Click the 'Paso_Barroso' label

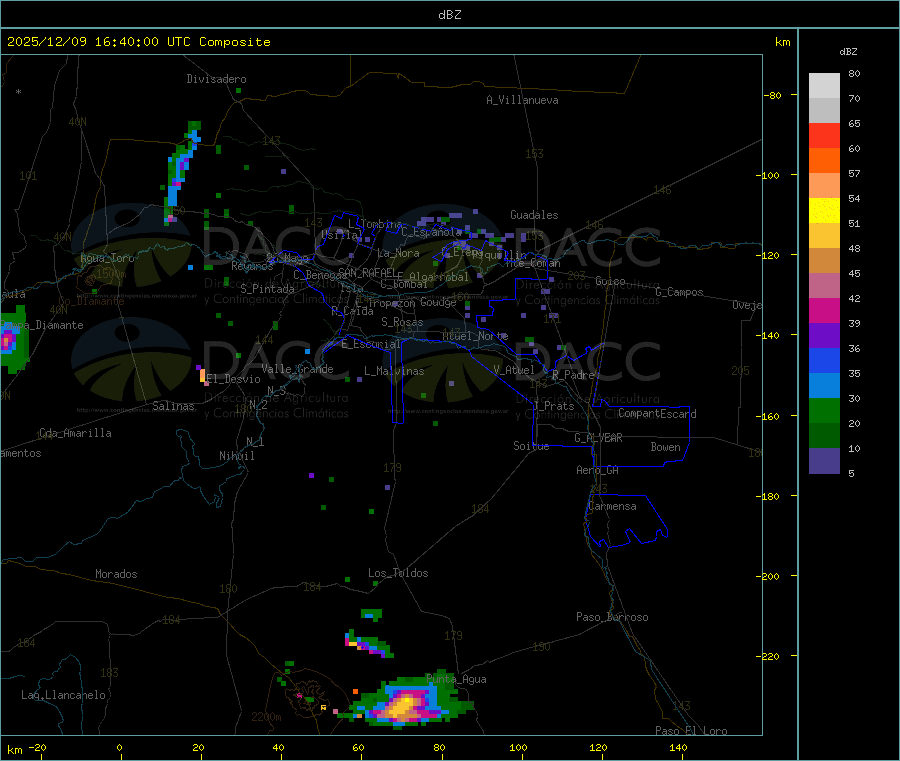(x=612, y=617)
